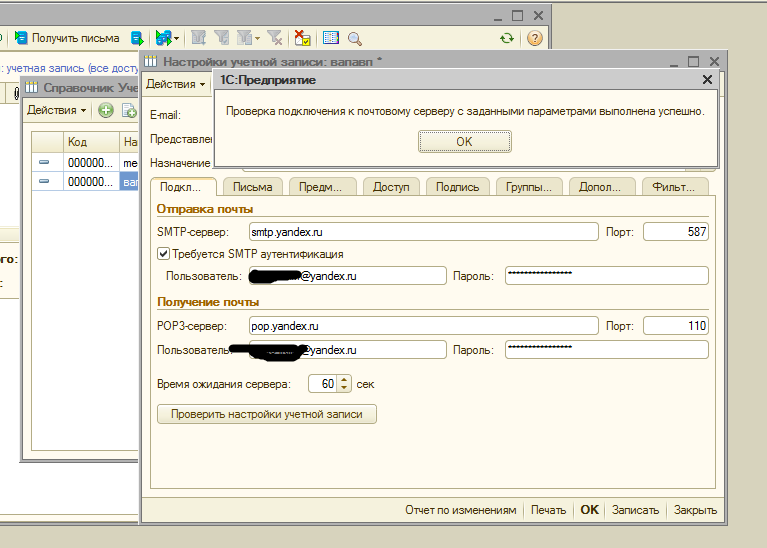
Task: Switch to the Предм... tab
Action: click(x=322, y=187)
